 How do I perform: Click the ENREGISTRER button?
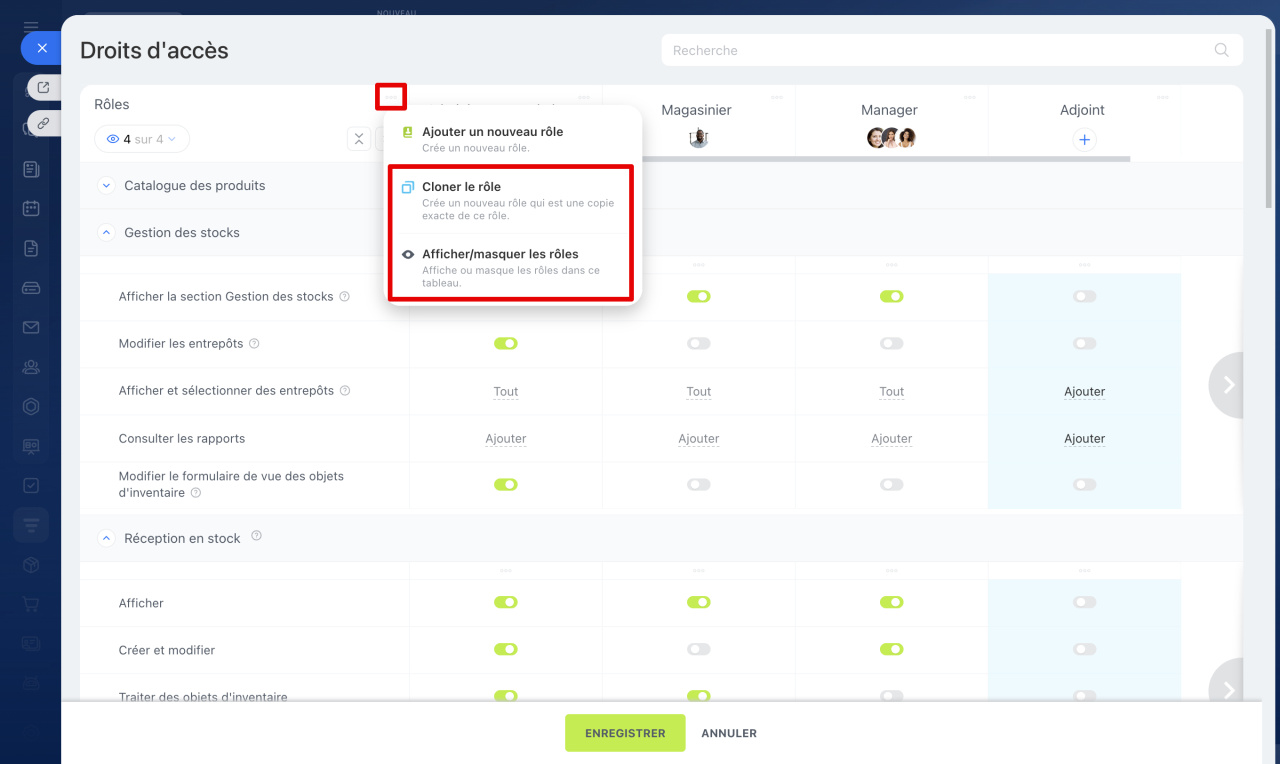(x=625, y=733)
